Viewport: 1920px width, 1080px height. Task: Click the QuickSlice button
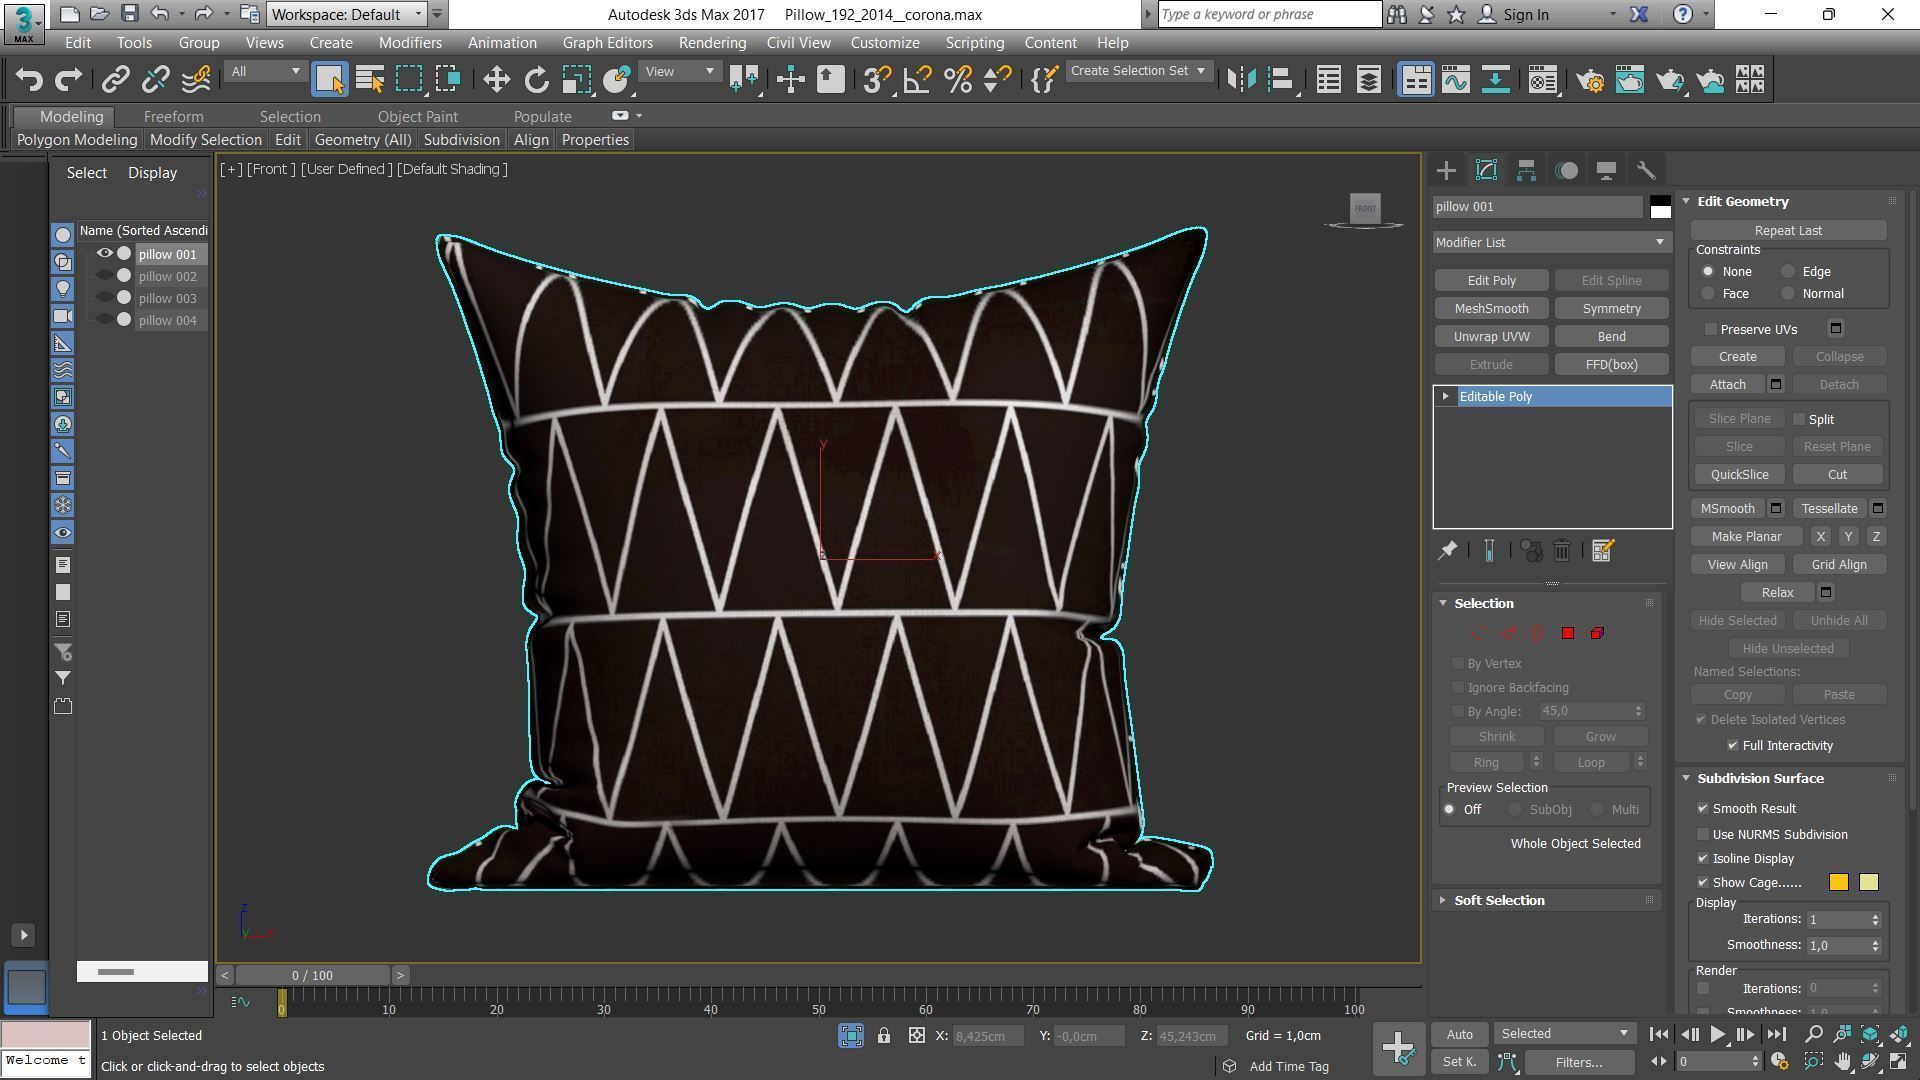pyautogui.click(x=1739, y=474)
